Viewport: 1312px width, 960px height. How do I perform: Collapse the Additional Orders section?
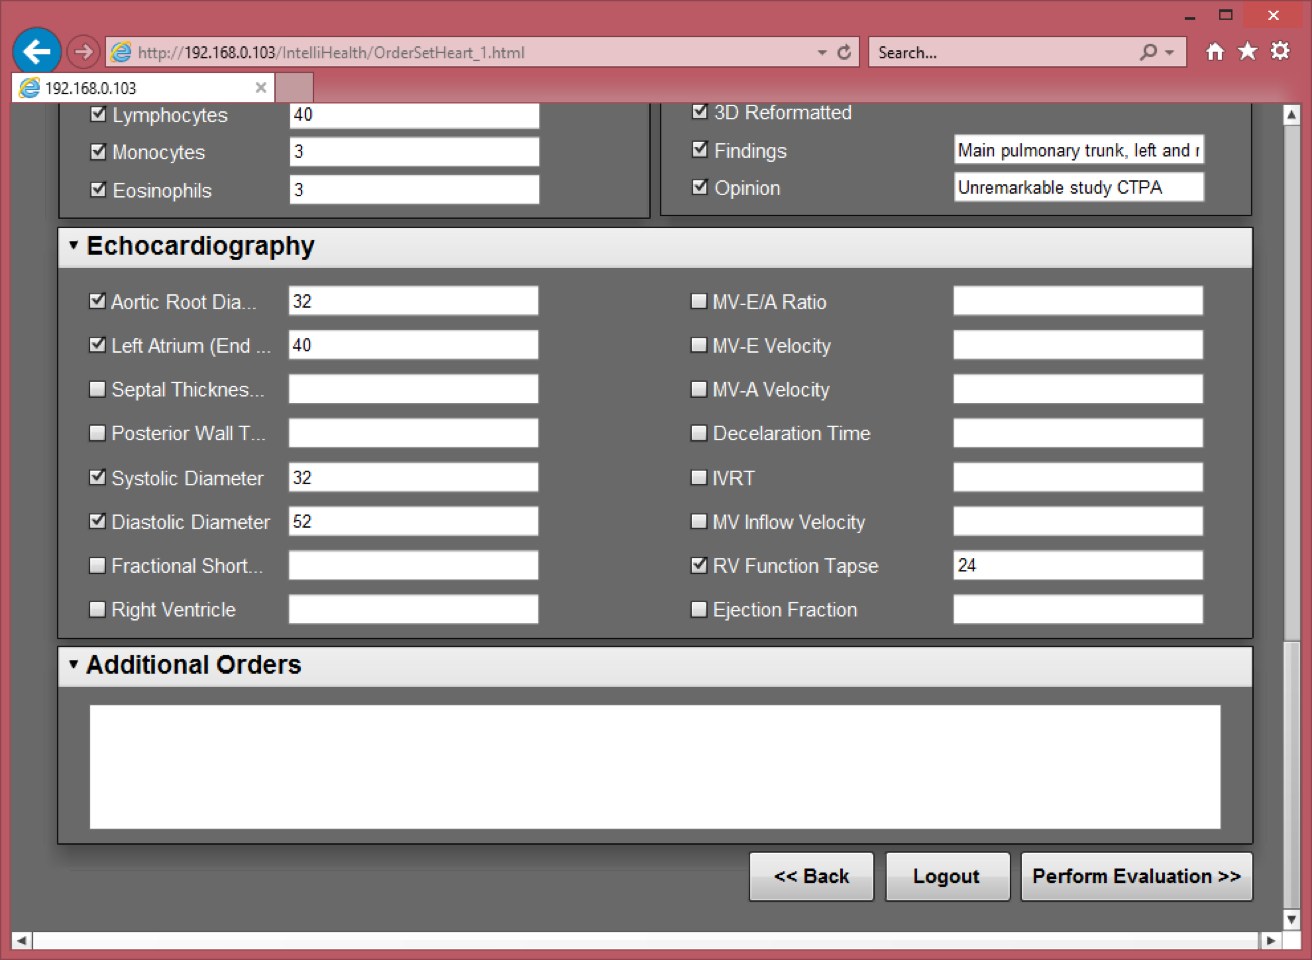tap(73, 665)
